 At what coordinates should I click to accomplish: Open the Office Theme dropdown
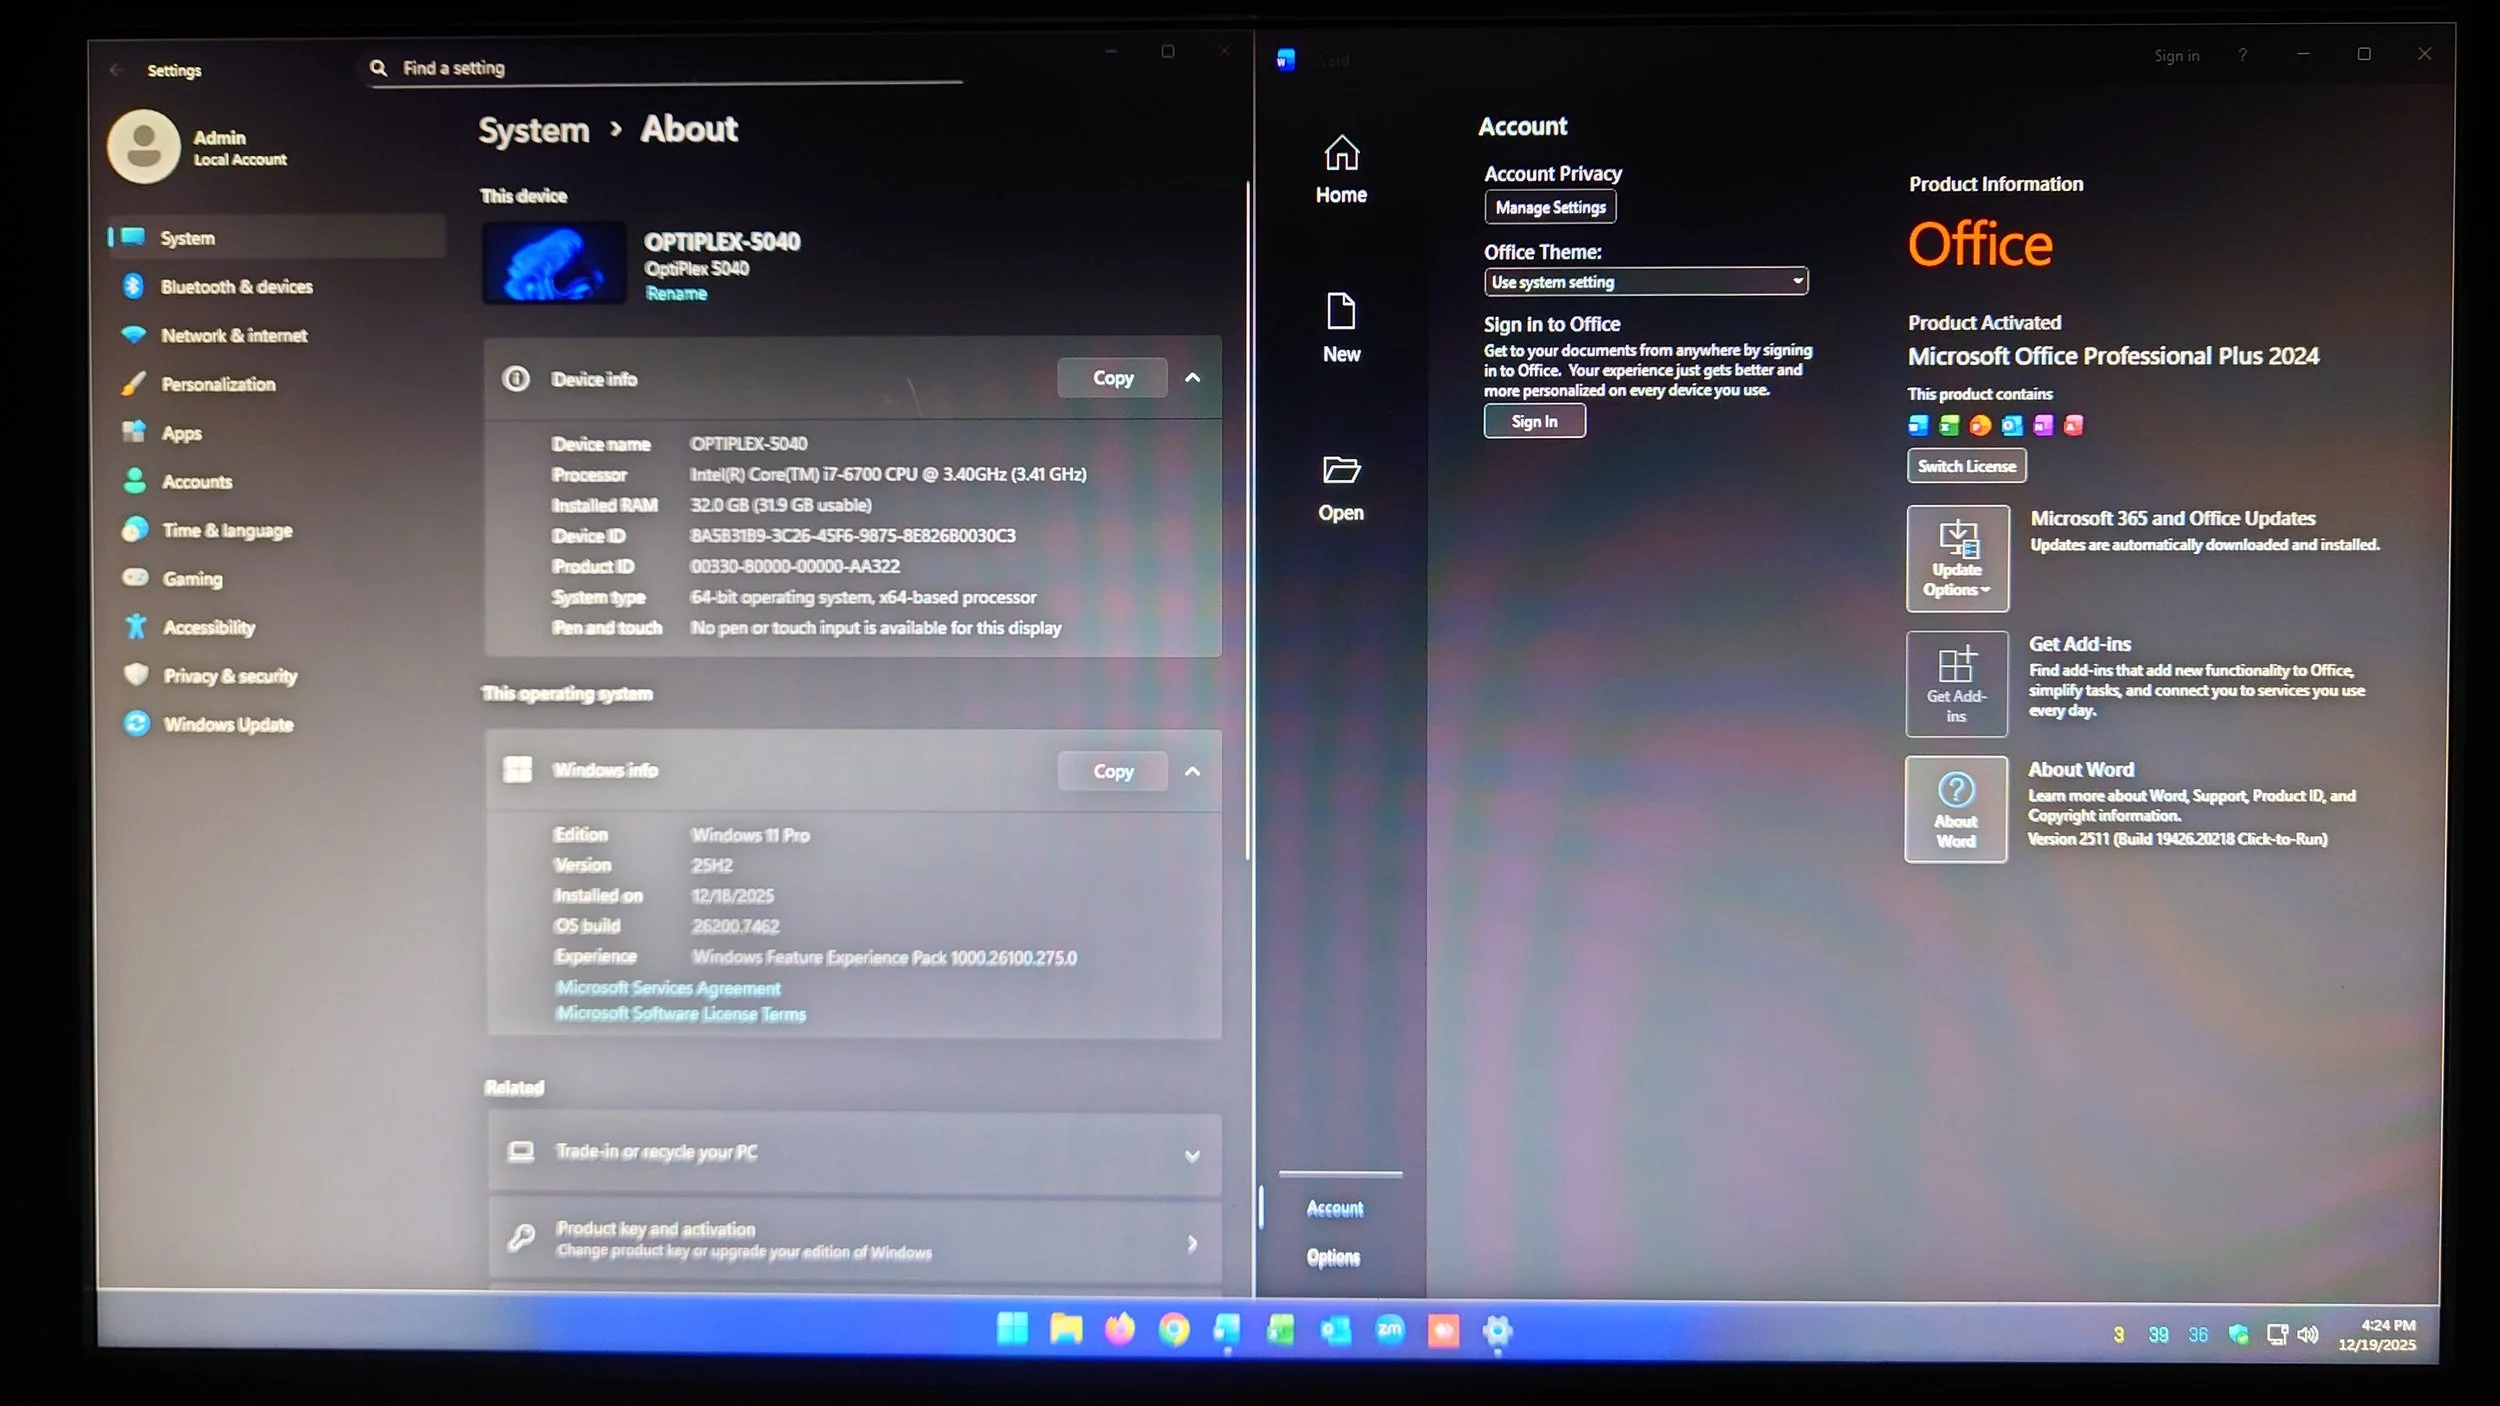1645,282
